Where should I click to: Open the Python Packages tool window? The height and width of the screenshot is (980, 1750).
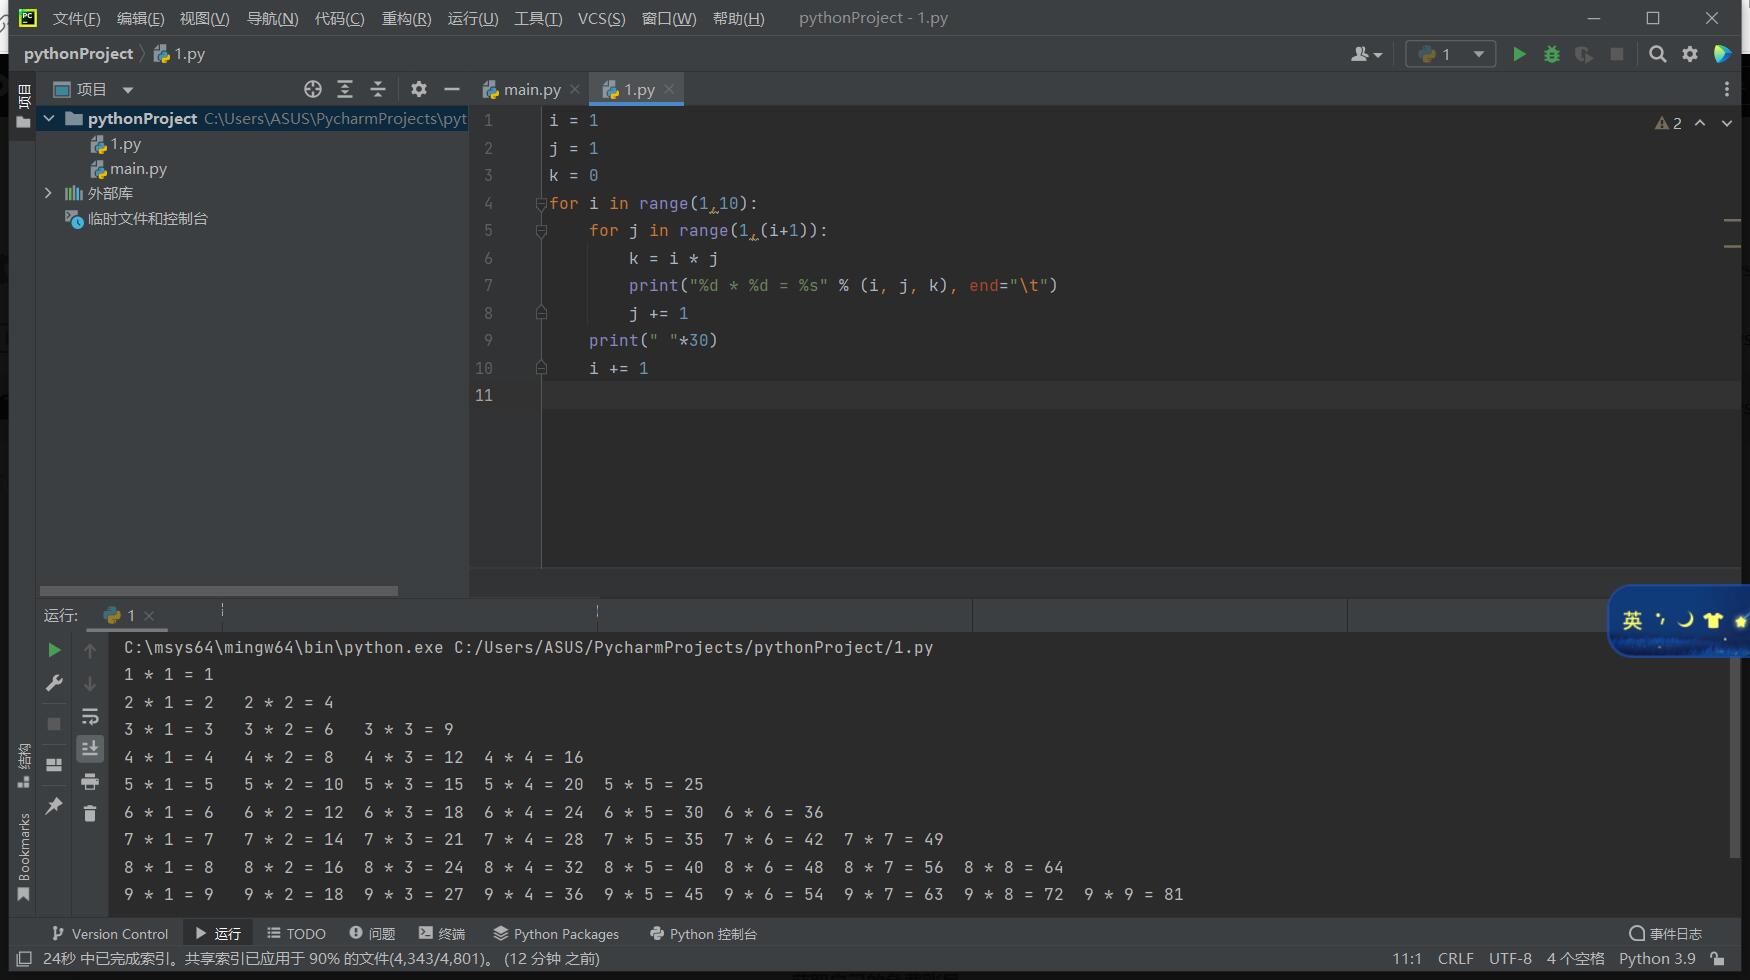pyautogui.click(x=556, y=933)
